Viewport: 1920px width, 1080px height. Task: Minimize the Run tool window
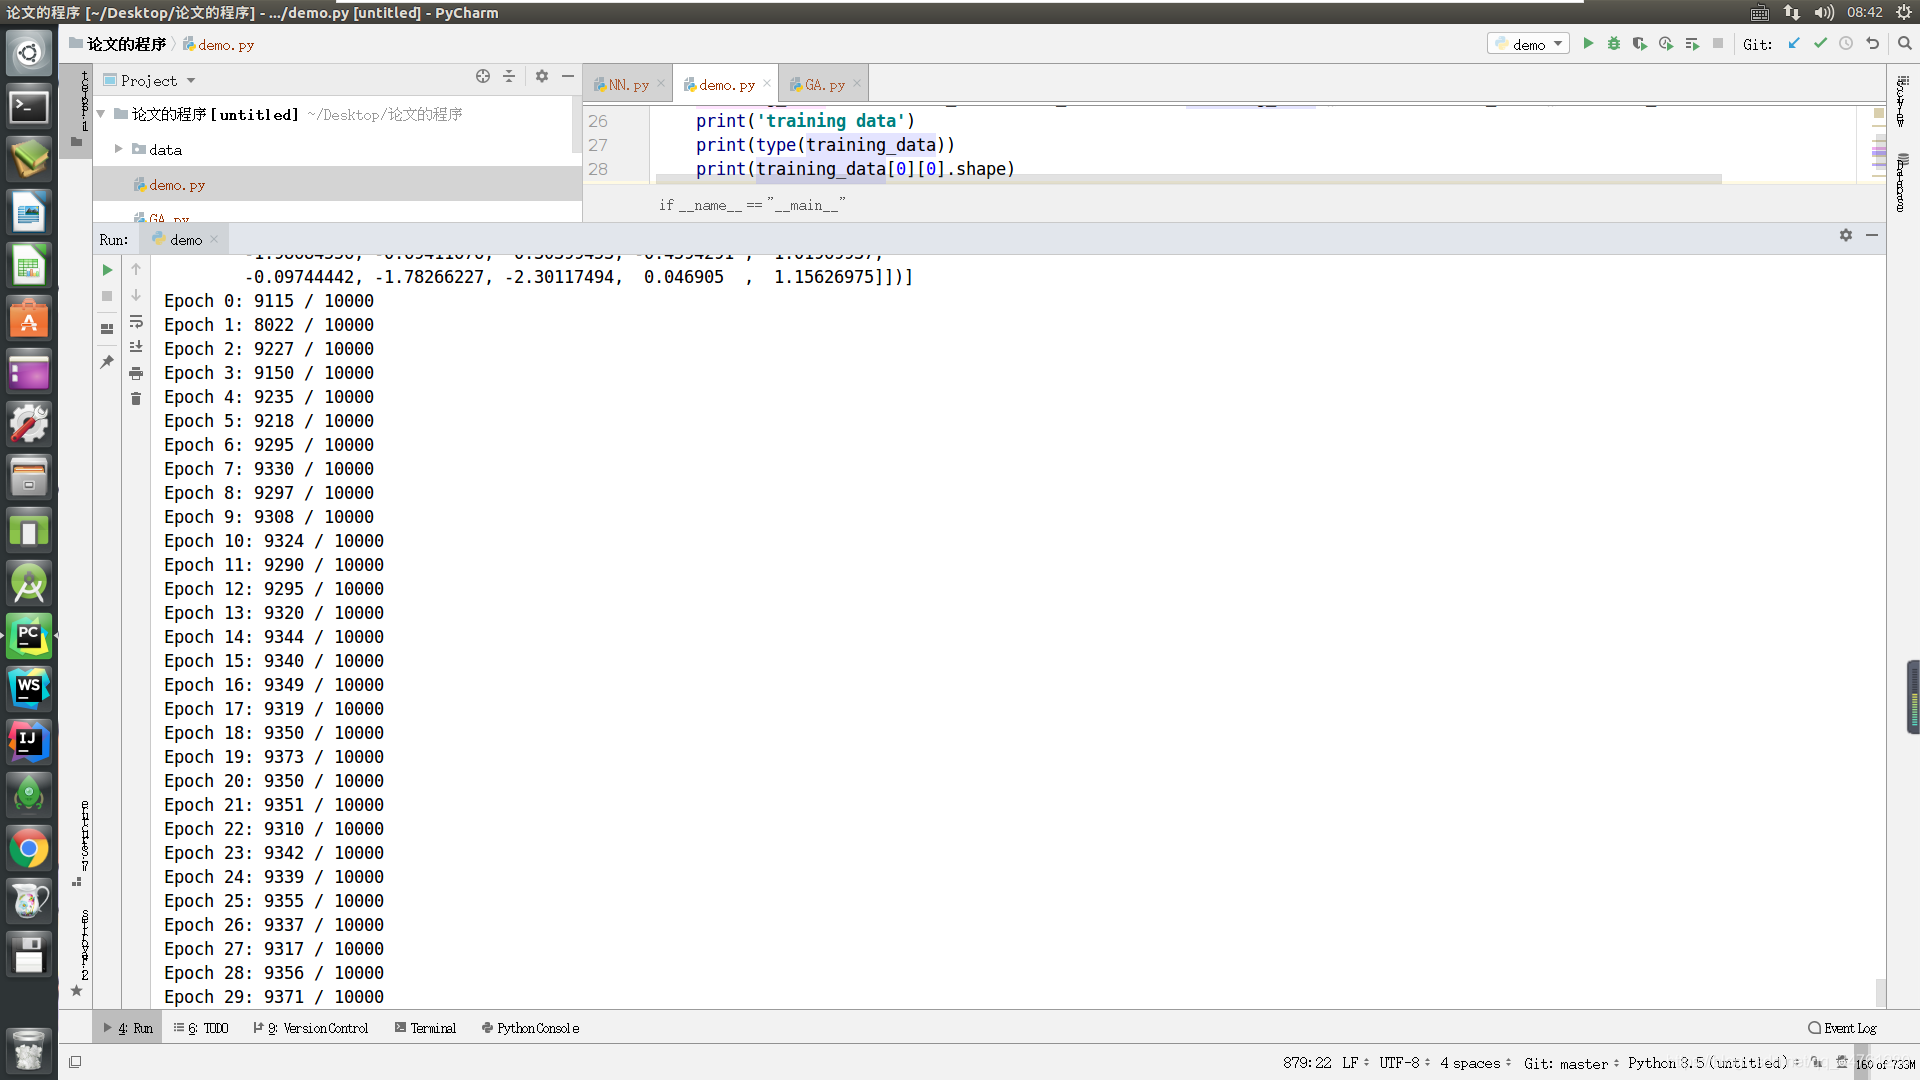click(1872, 235)
